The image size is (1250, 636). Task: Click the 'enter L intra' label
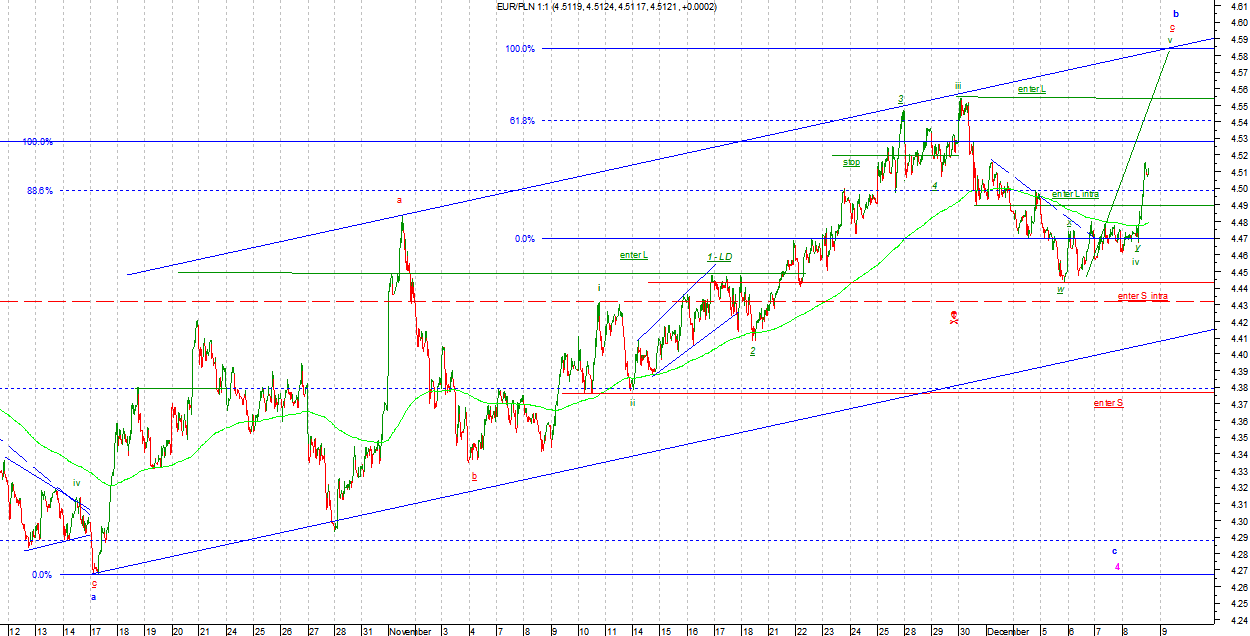(x=1076, y=194)
